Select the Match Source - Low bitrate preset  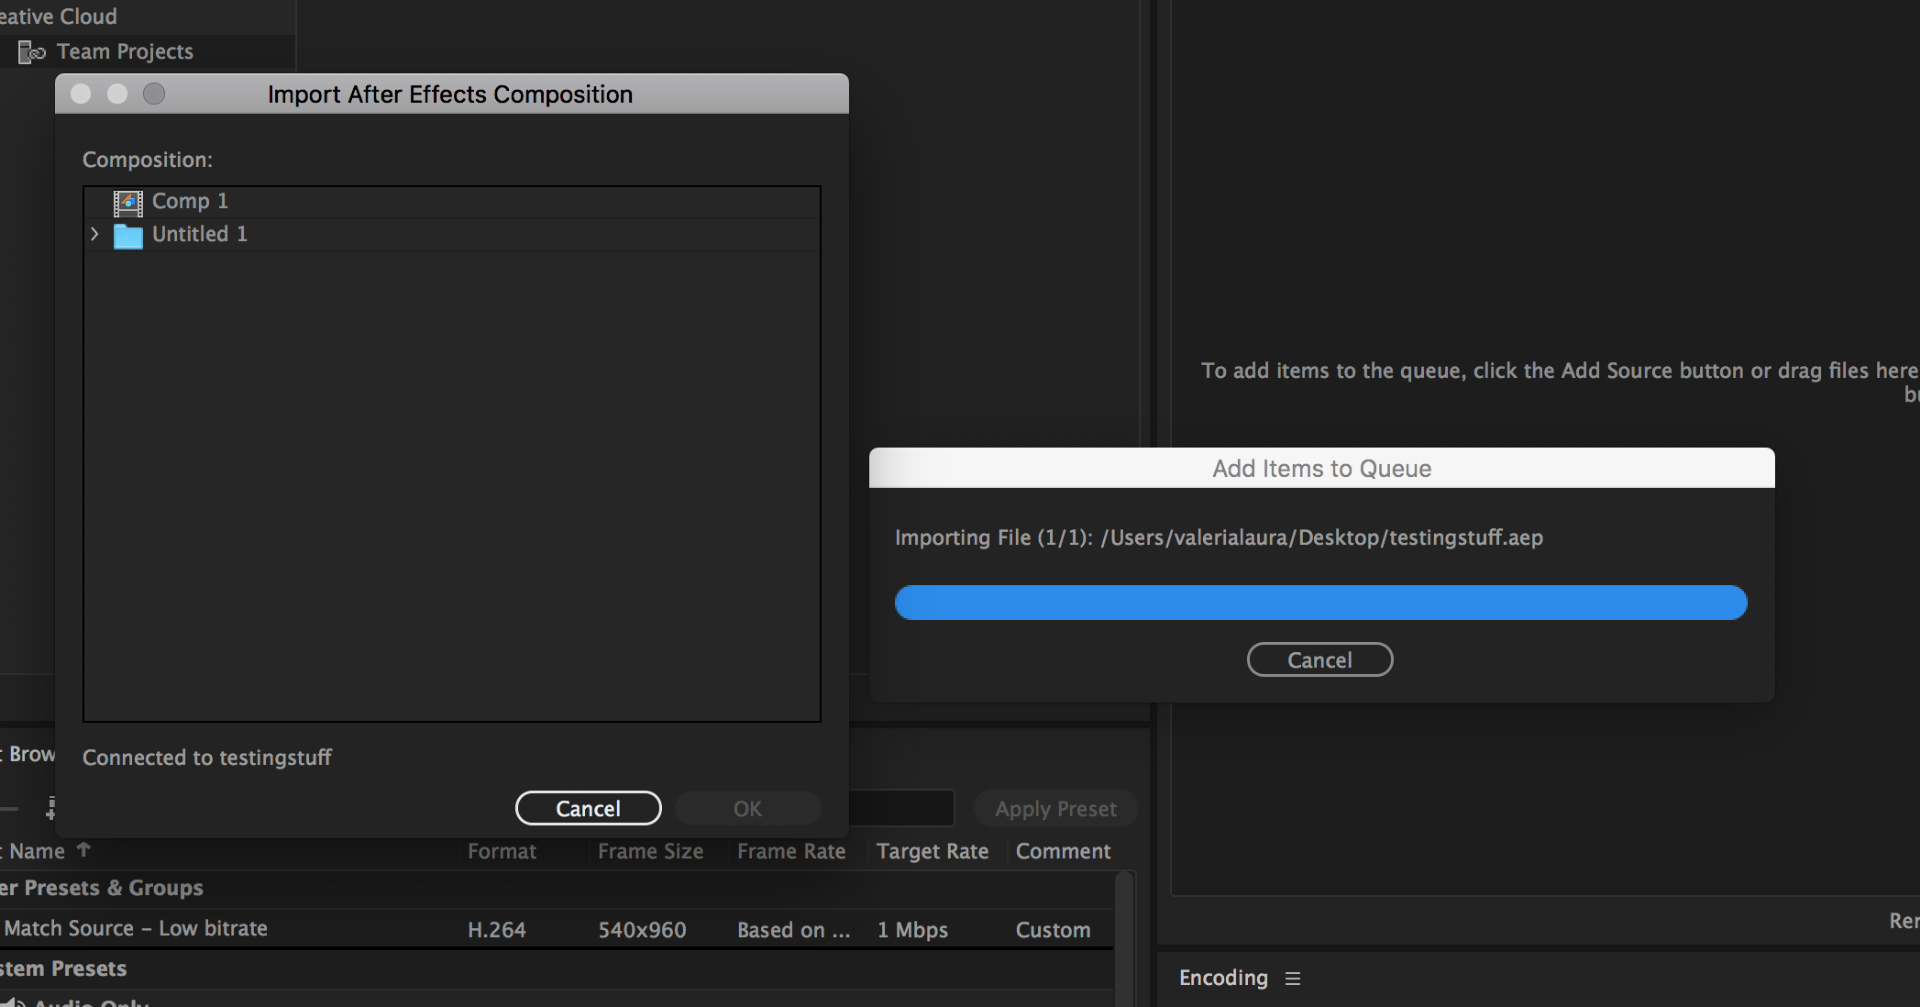[x=136, y=929]
